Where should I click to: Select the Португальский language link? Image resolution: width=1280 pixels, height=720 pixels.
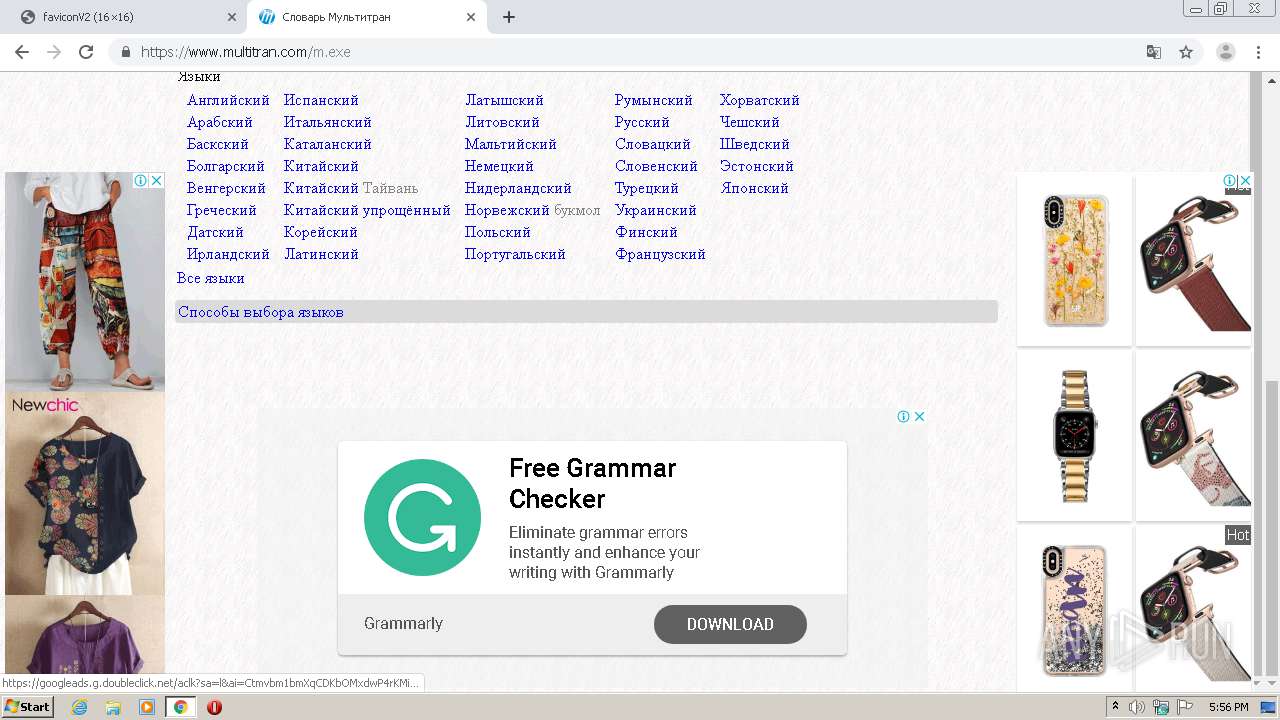(x=515, y=254)
